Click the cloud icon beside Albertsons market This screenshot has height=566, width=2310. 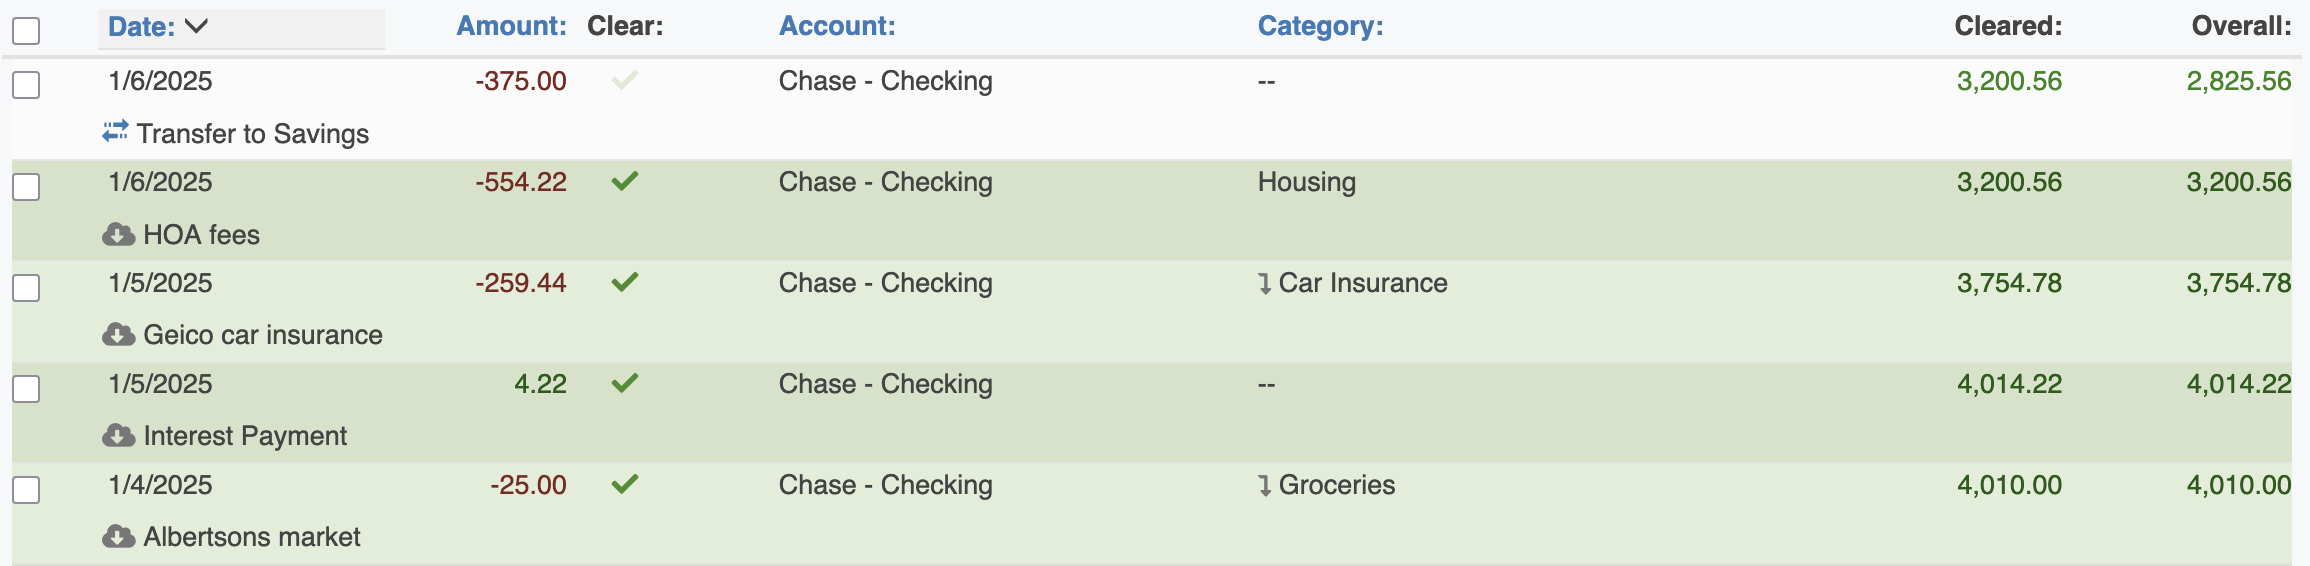click(x=118, y=537)
